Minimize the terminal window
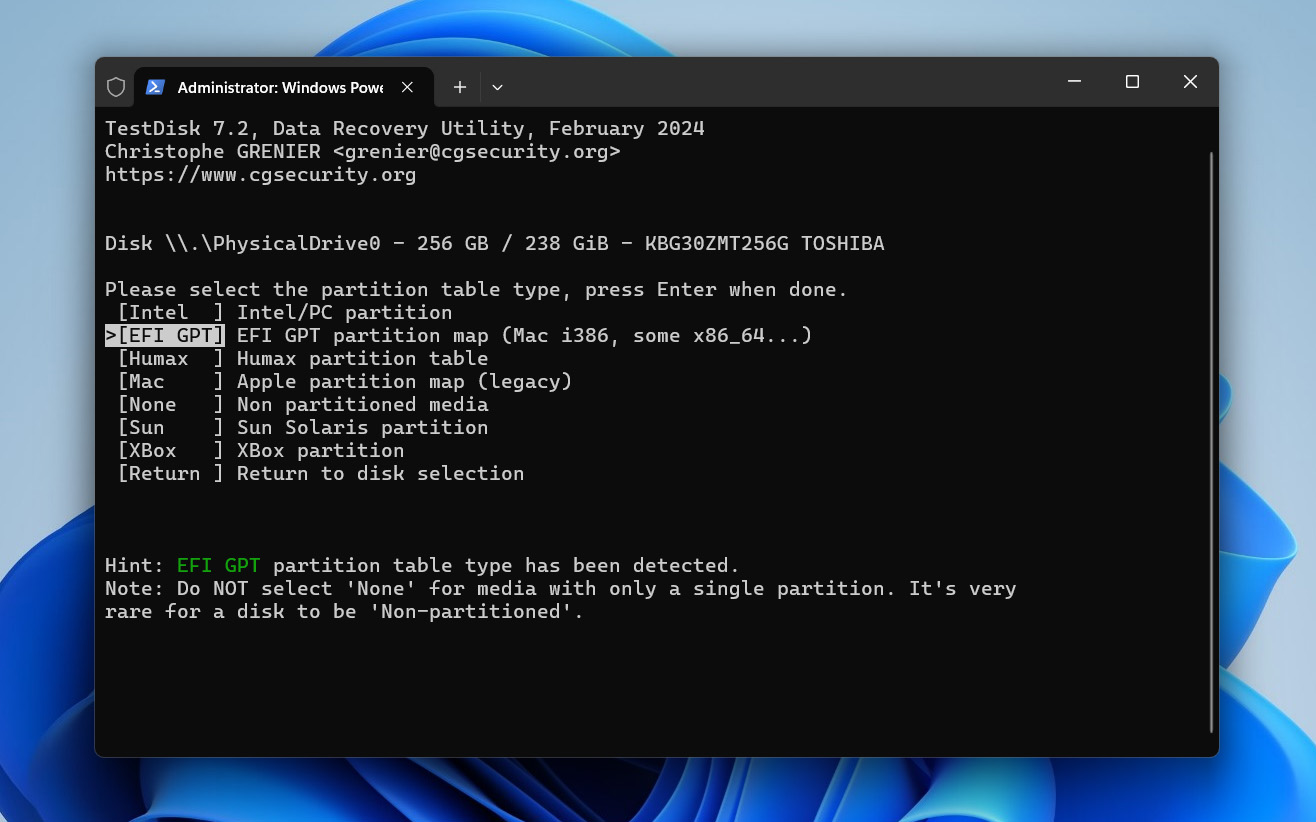This screenshot has height=822, width=1316. pyautogui.click(x=1074, y=82)
